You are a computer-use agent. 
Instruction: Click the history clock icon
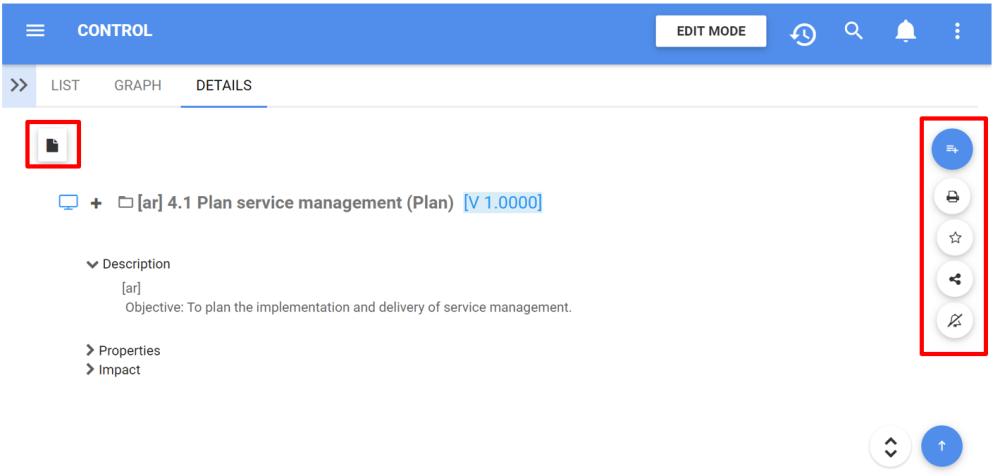tap(803, 33)
